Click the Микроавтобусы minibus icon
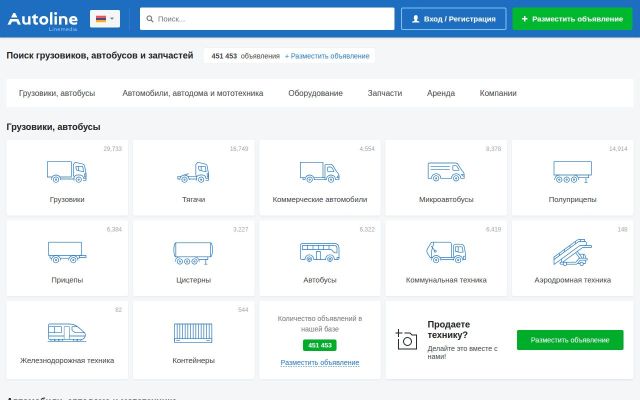The image size is (640, 400). pos(446,171)
